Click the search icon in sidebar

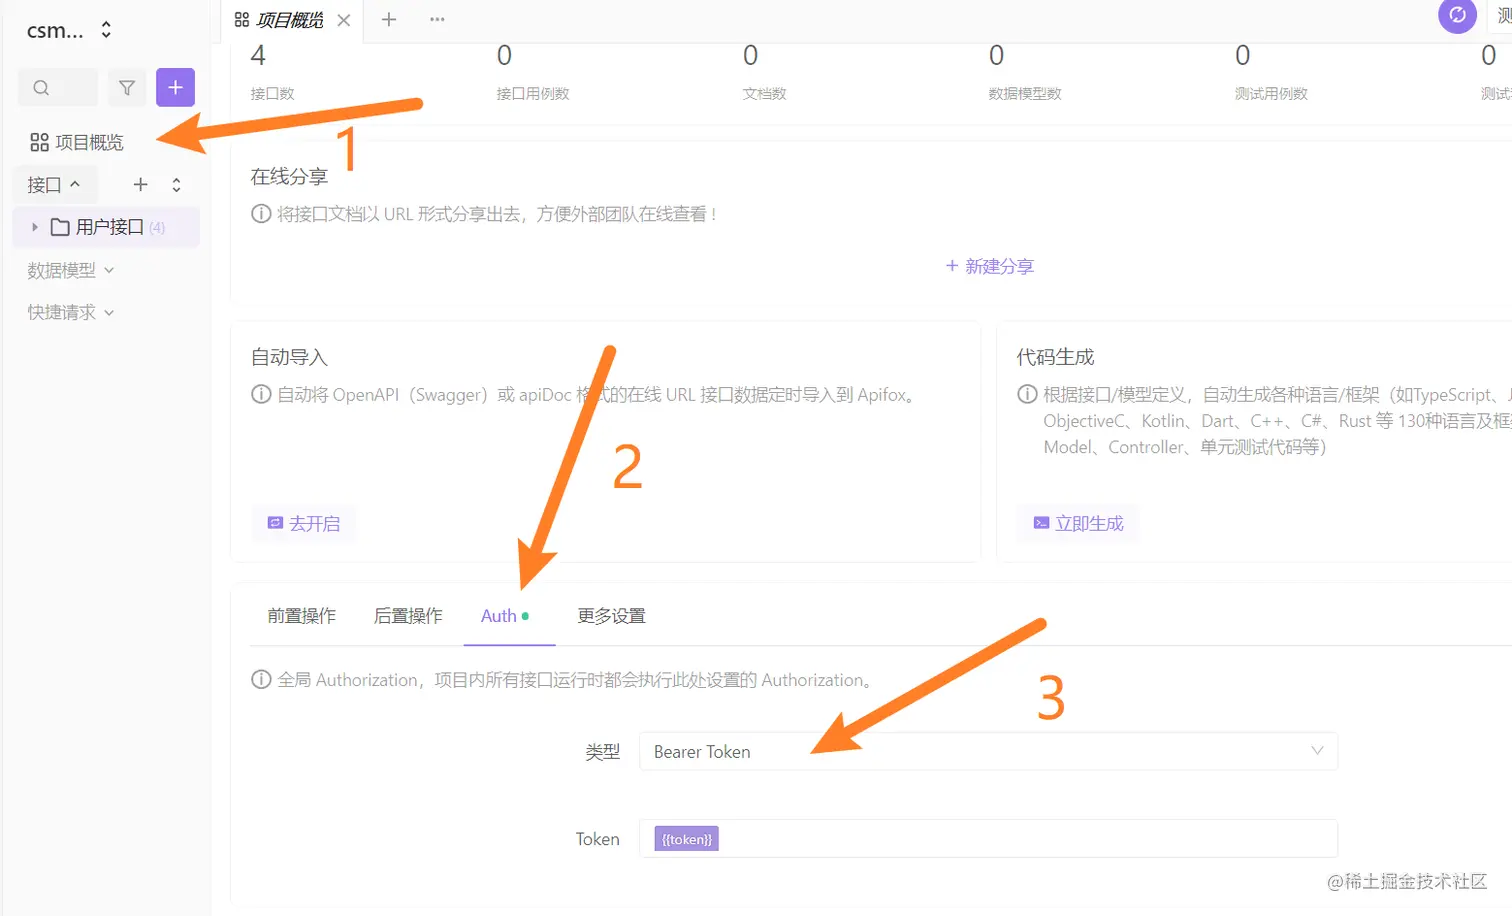click(41, 88)
